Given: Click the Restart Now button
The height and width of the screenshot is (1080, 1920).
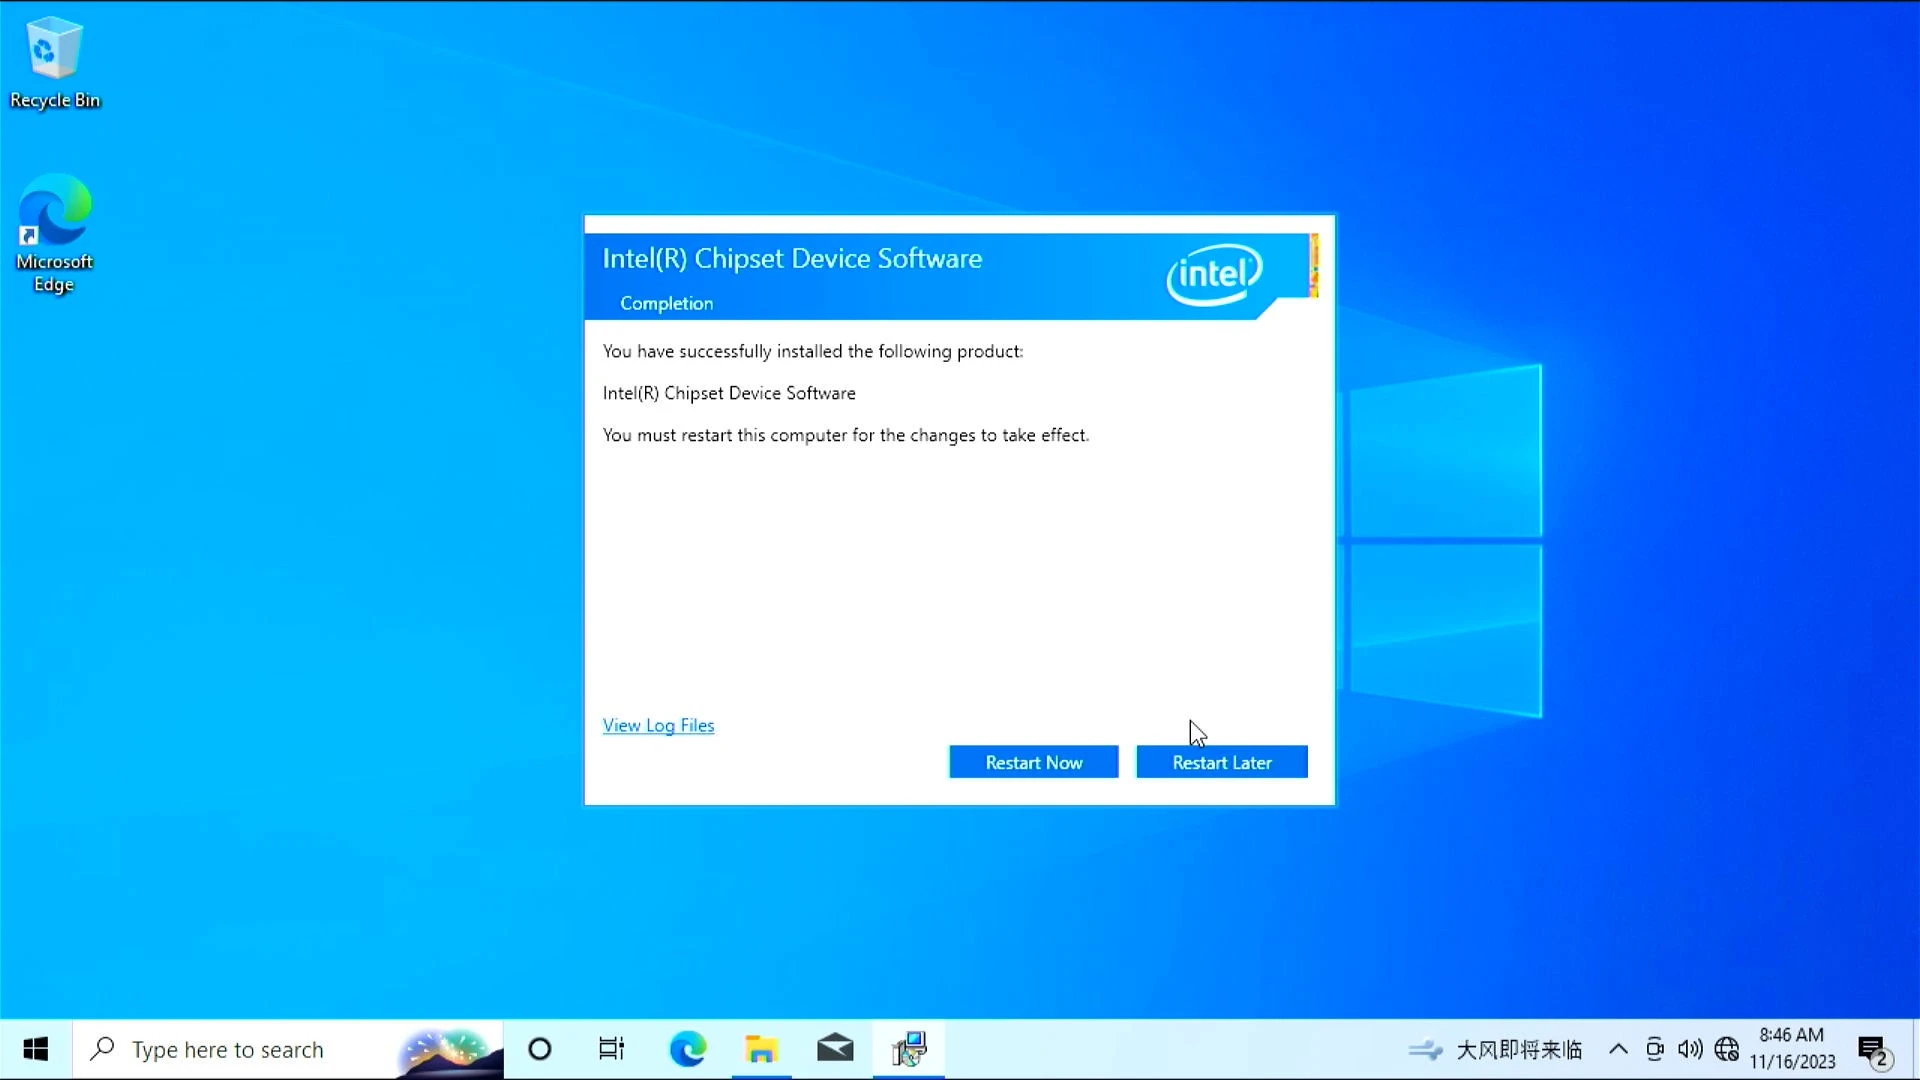Looking at the screenshot, I should [1033, 762].
